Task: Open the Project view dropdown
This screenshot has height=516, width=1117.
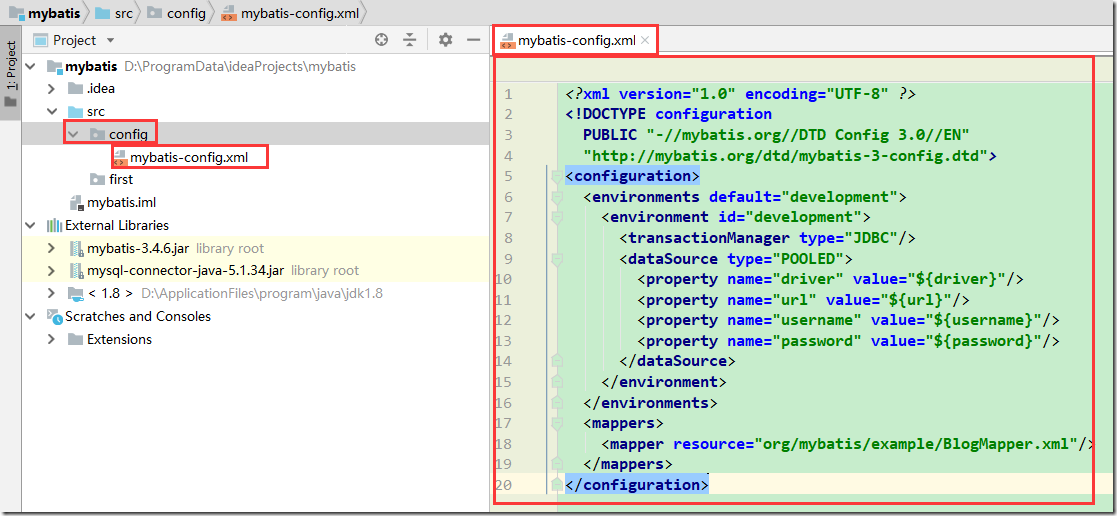Action: [x=110, y=41]
